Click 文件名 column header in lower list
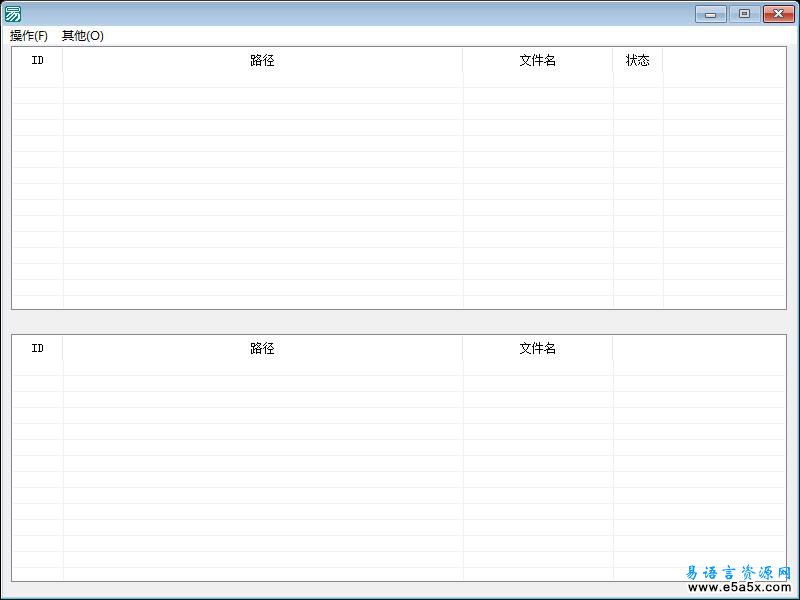This screenshot has width=800, height=600. pyautogui.click(x=538, y=348)
